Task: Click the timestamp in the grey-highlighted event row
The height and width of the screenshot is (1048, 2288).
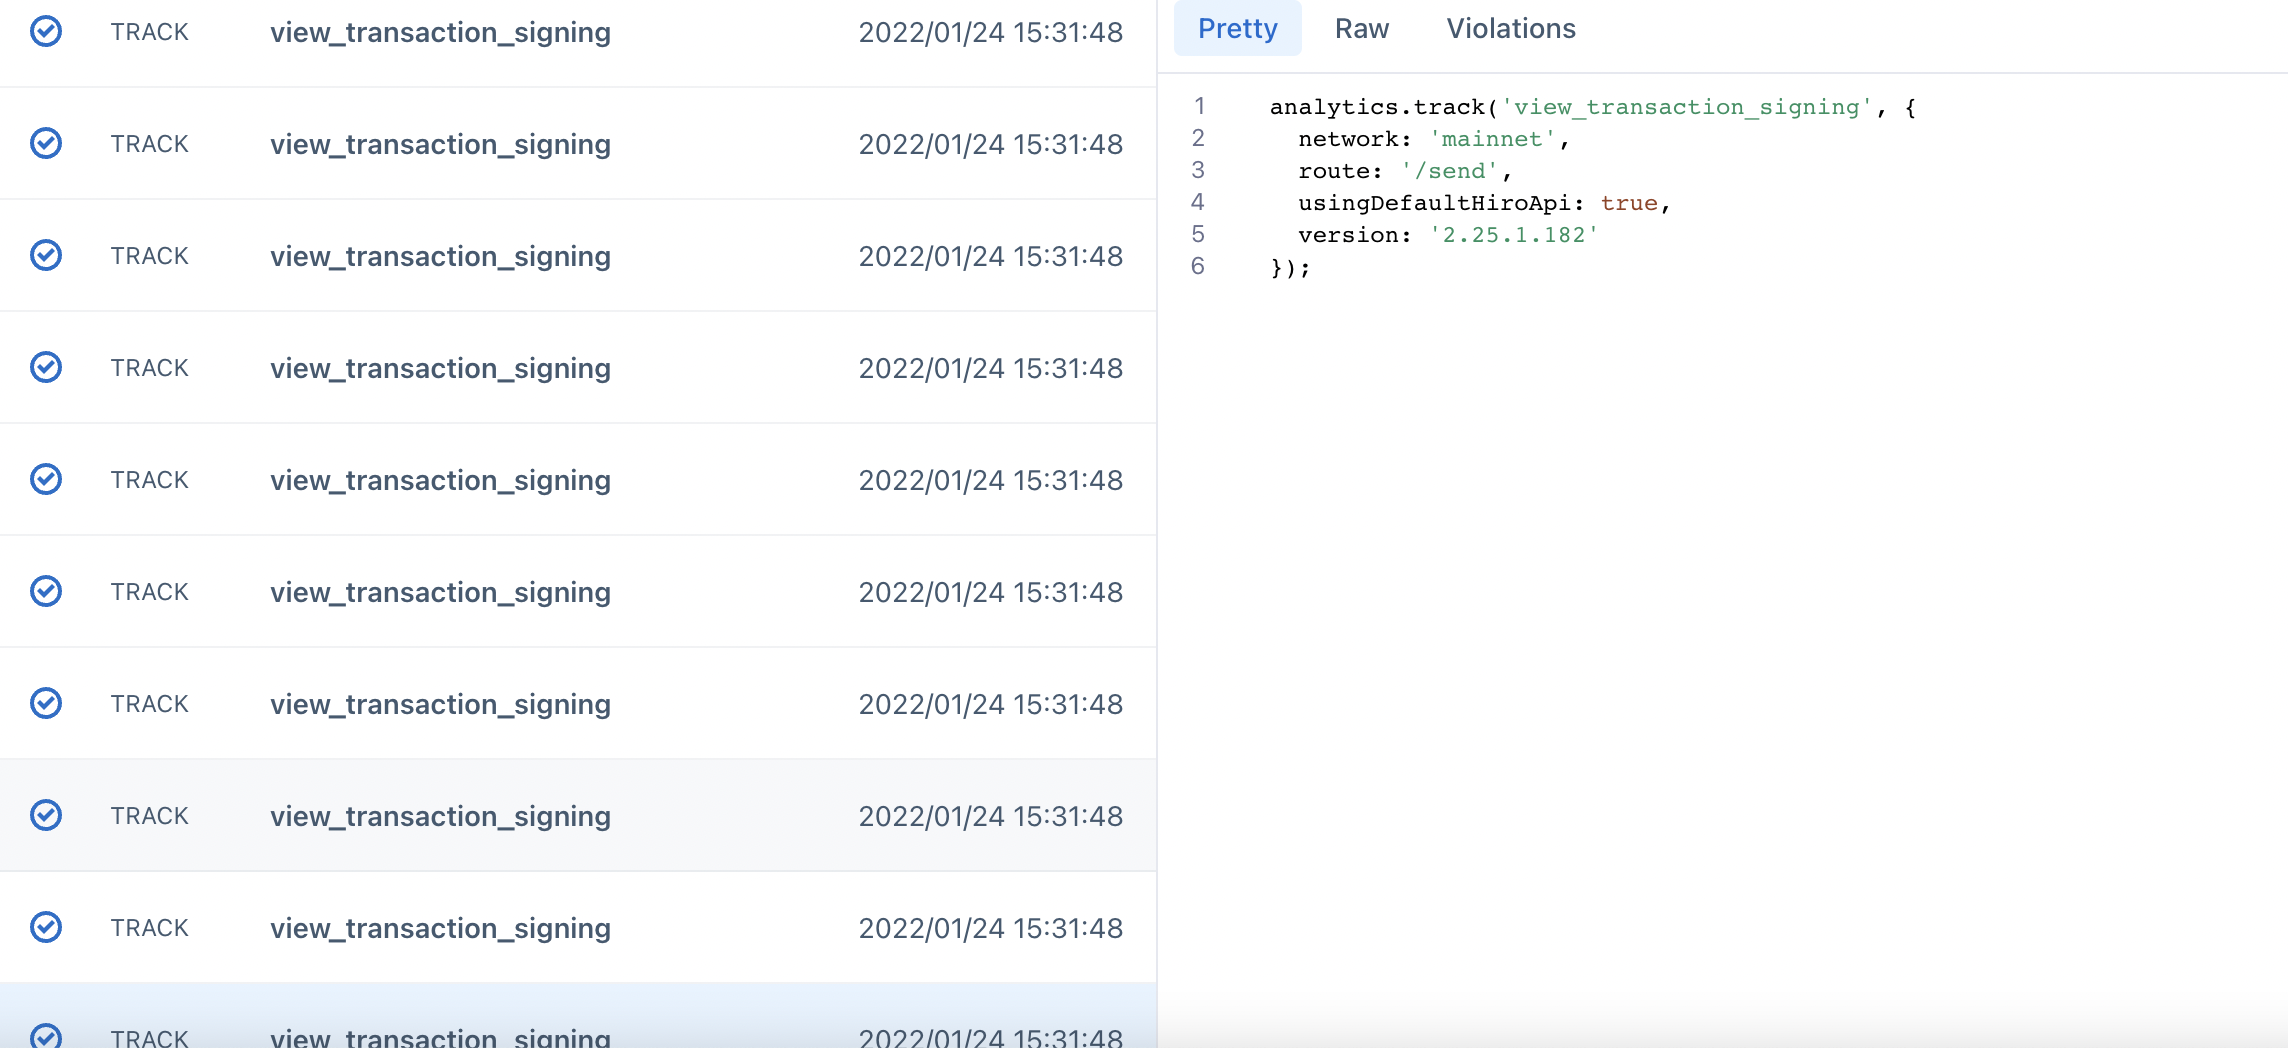Action: coord(990,816)
